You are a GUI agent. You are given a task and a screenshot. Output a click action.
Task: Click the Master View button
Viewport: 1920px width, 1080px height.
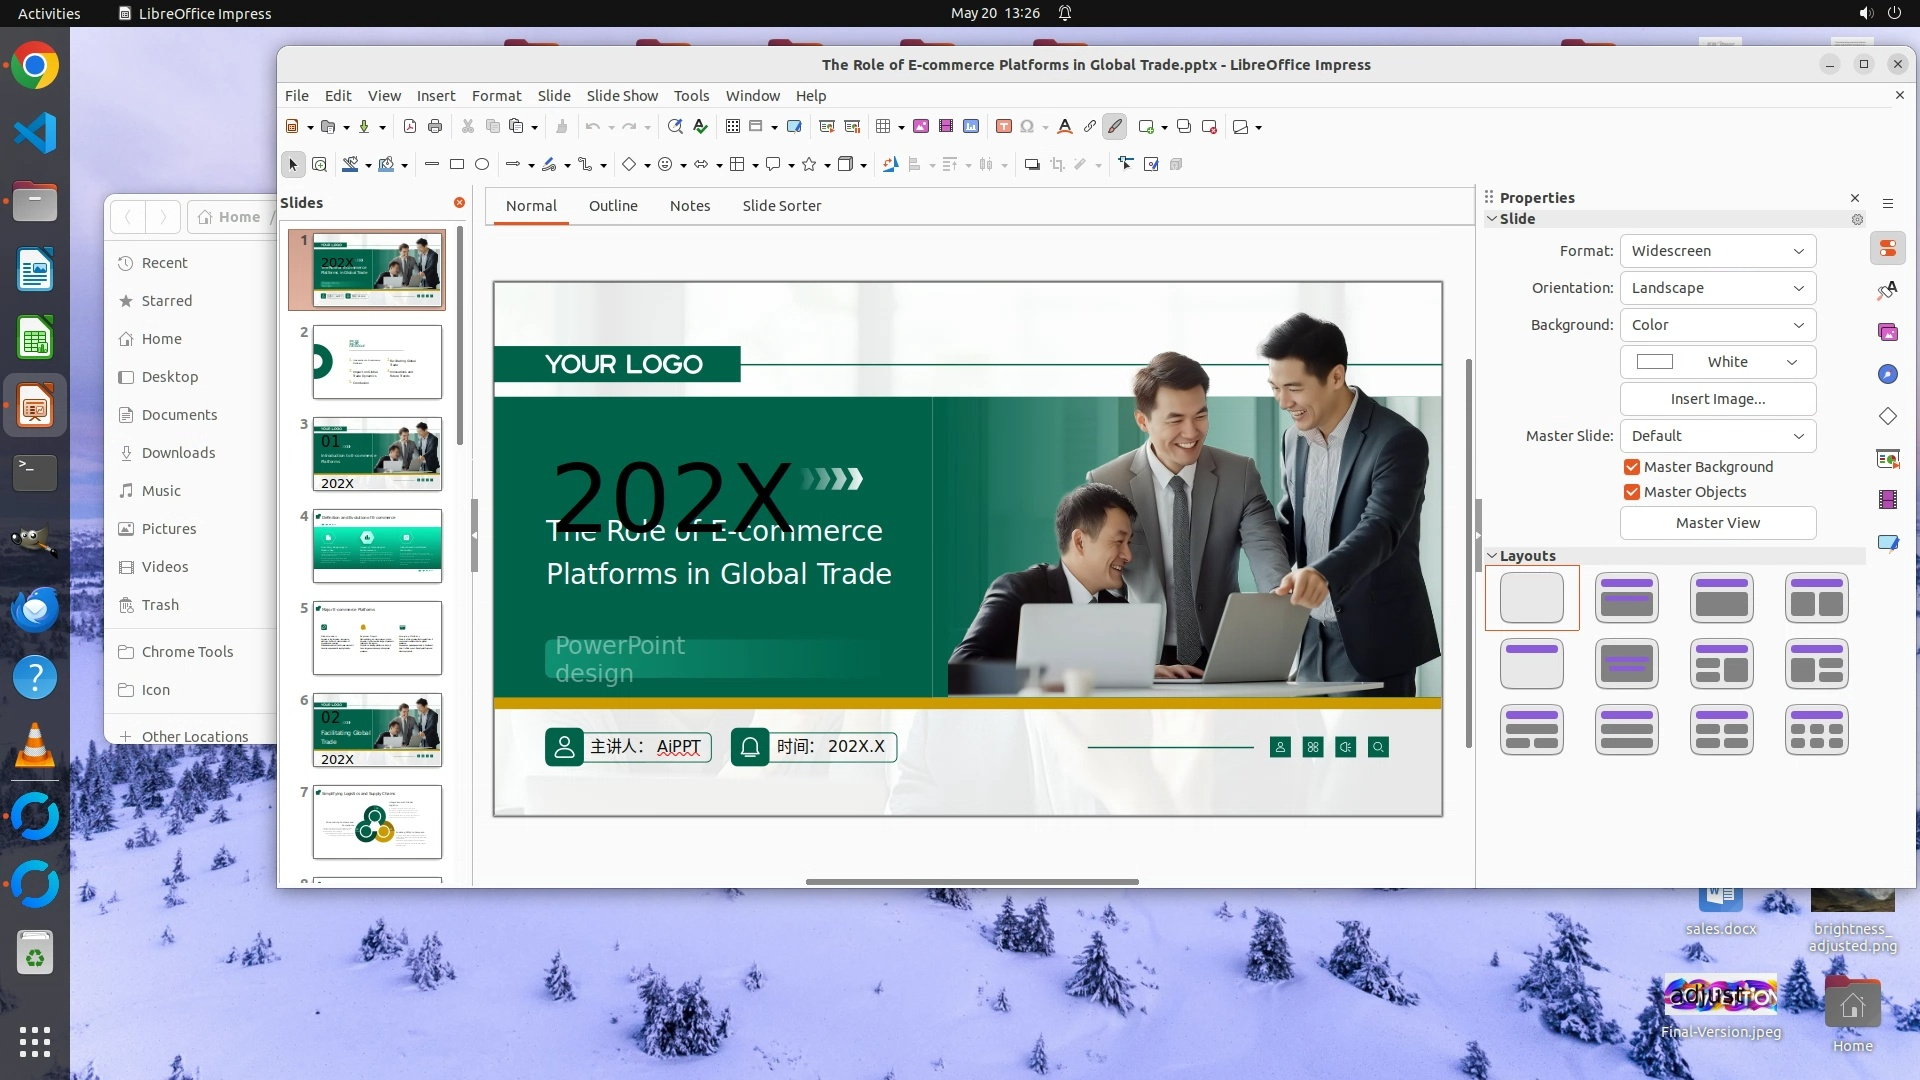tap(1717, 523)
